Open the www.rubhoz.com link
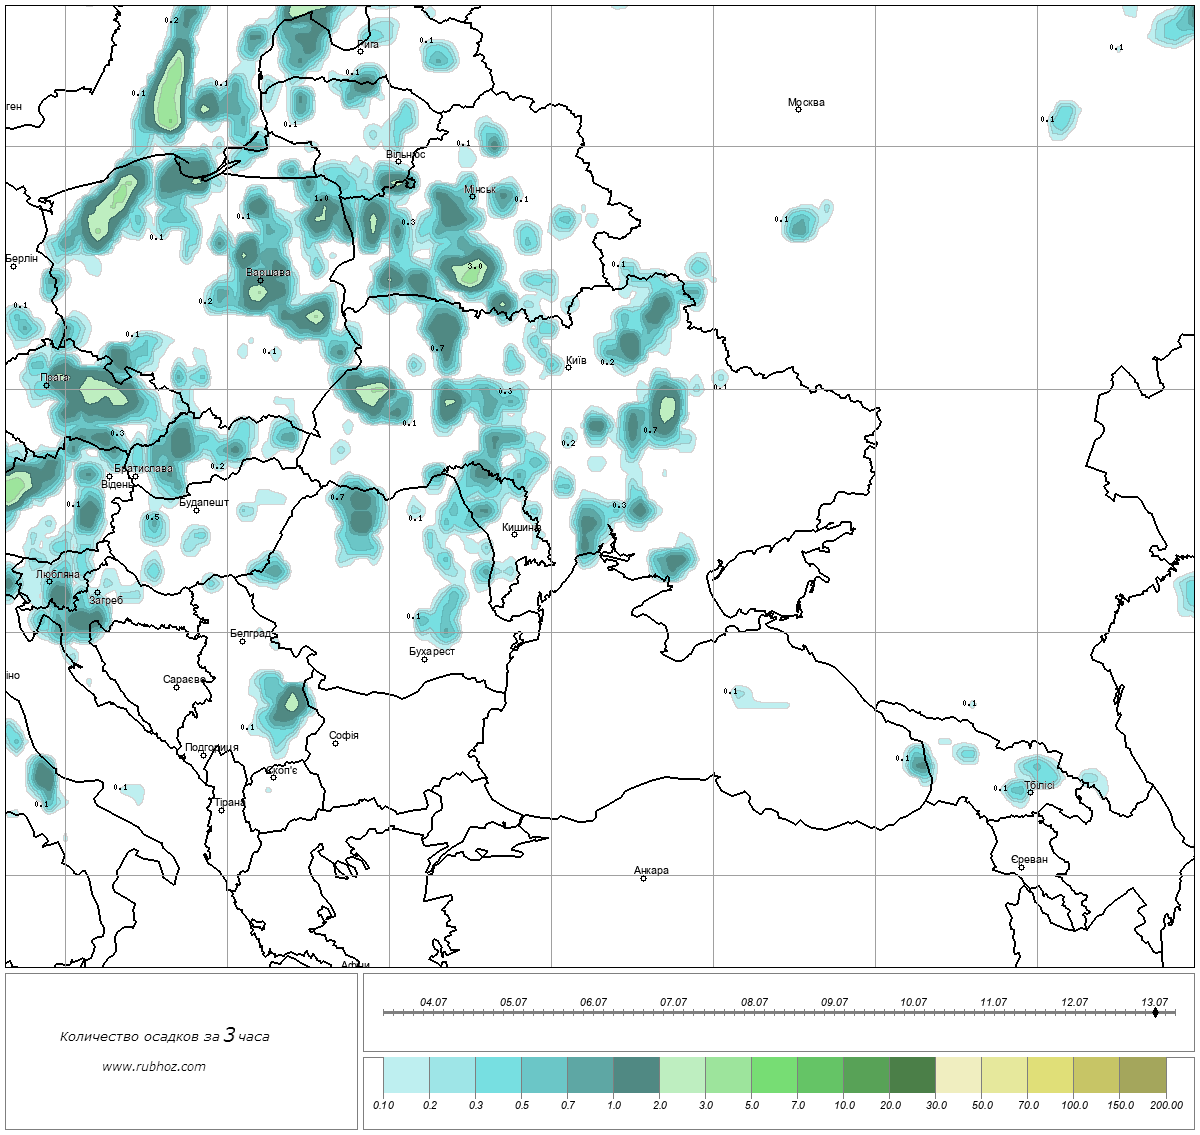1200x1135 pixels. [154, 1066]
